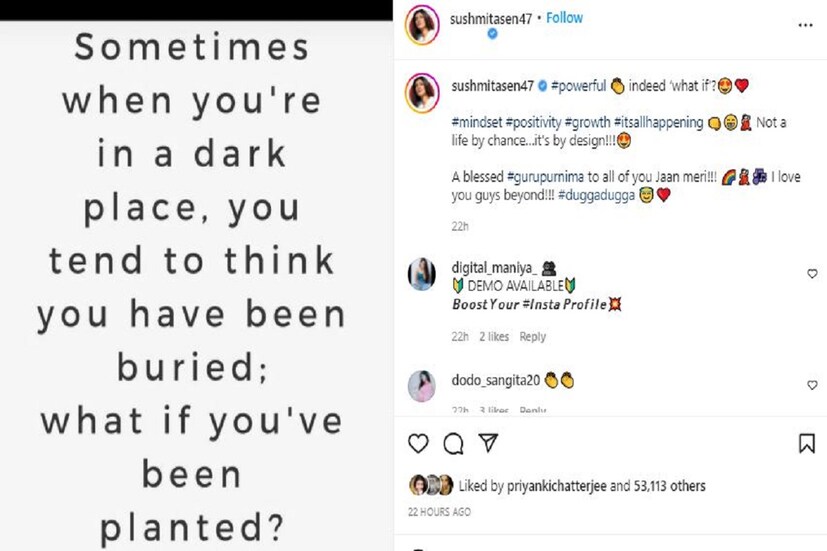The height and width of the screenshot is (551, 827).
Task: Save the post with the bookmark icon
Action: point(807,443)
